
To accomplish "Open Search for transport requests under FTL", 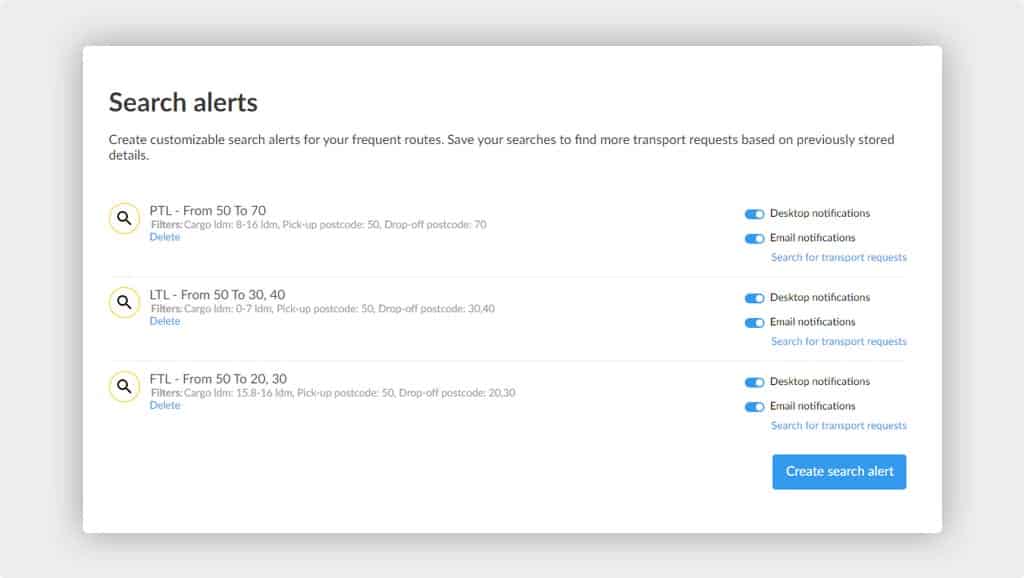I will pyautogui.click(x=839, y=426).
